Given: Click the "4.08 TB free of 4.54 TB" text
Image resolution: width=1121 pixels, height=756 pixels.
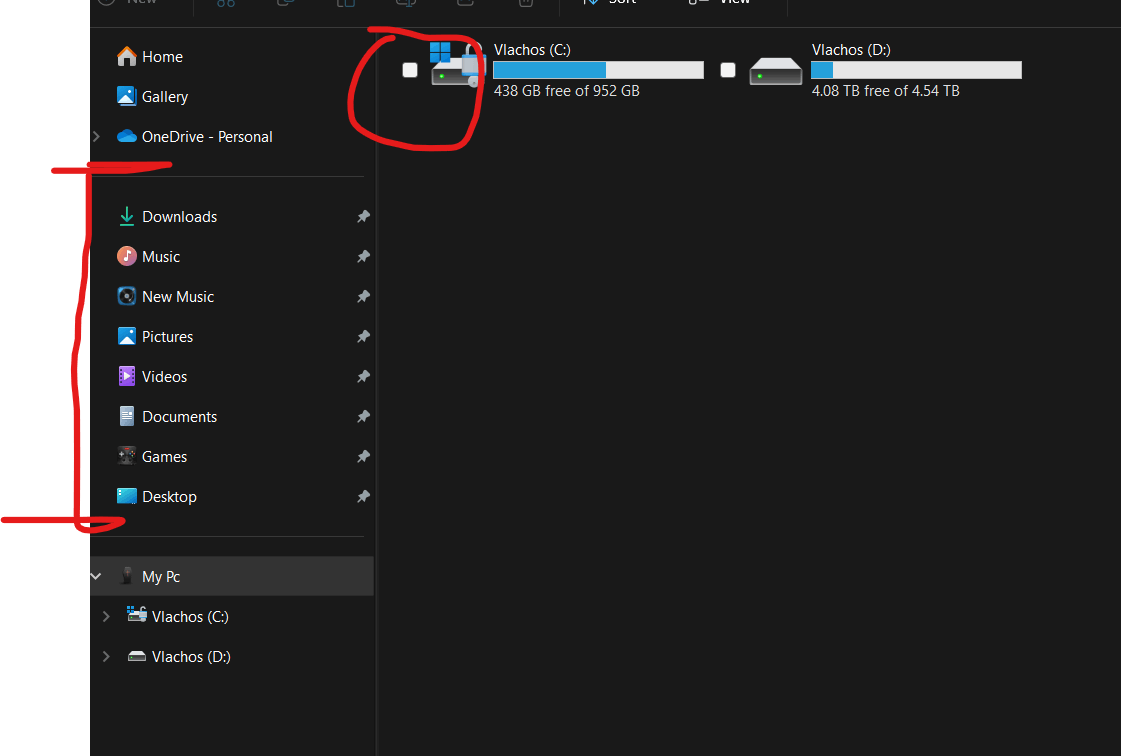Looking at the screenshot, I should (x=886, y=91).
